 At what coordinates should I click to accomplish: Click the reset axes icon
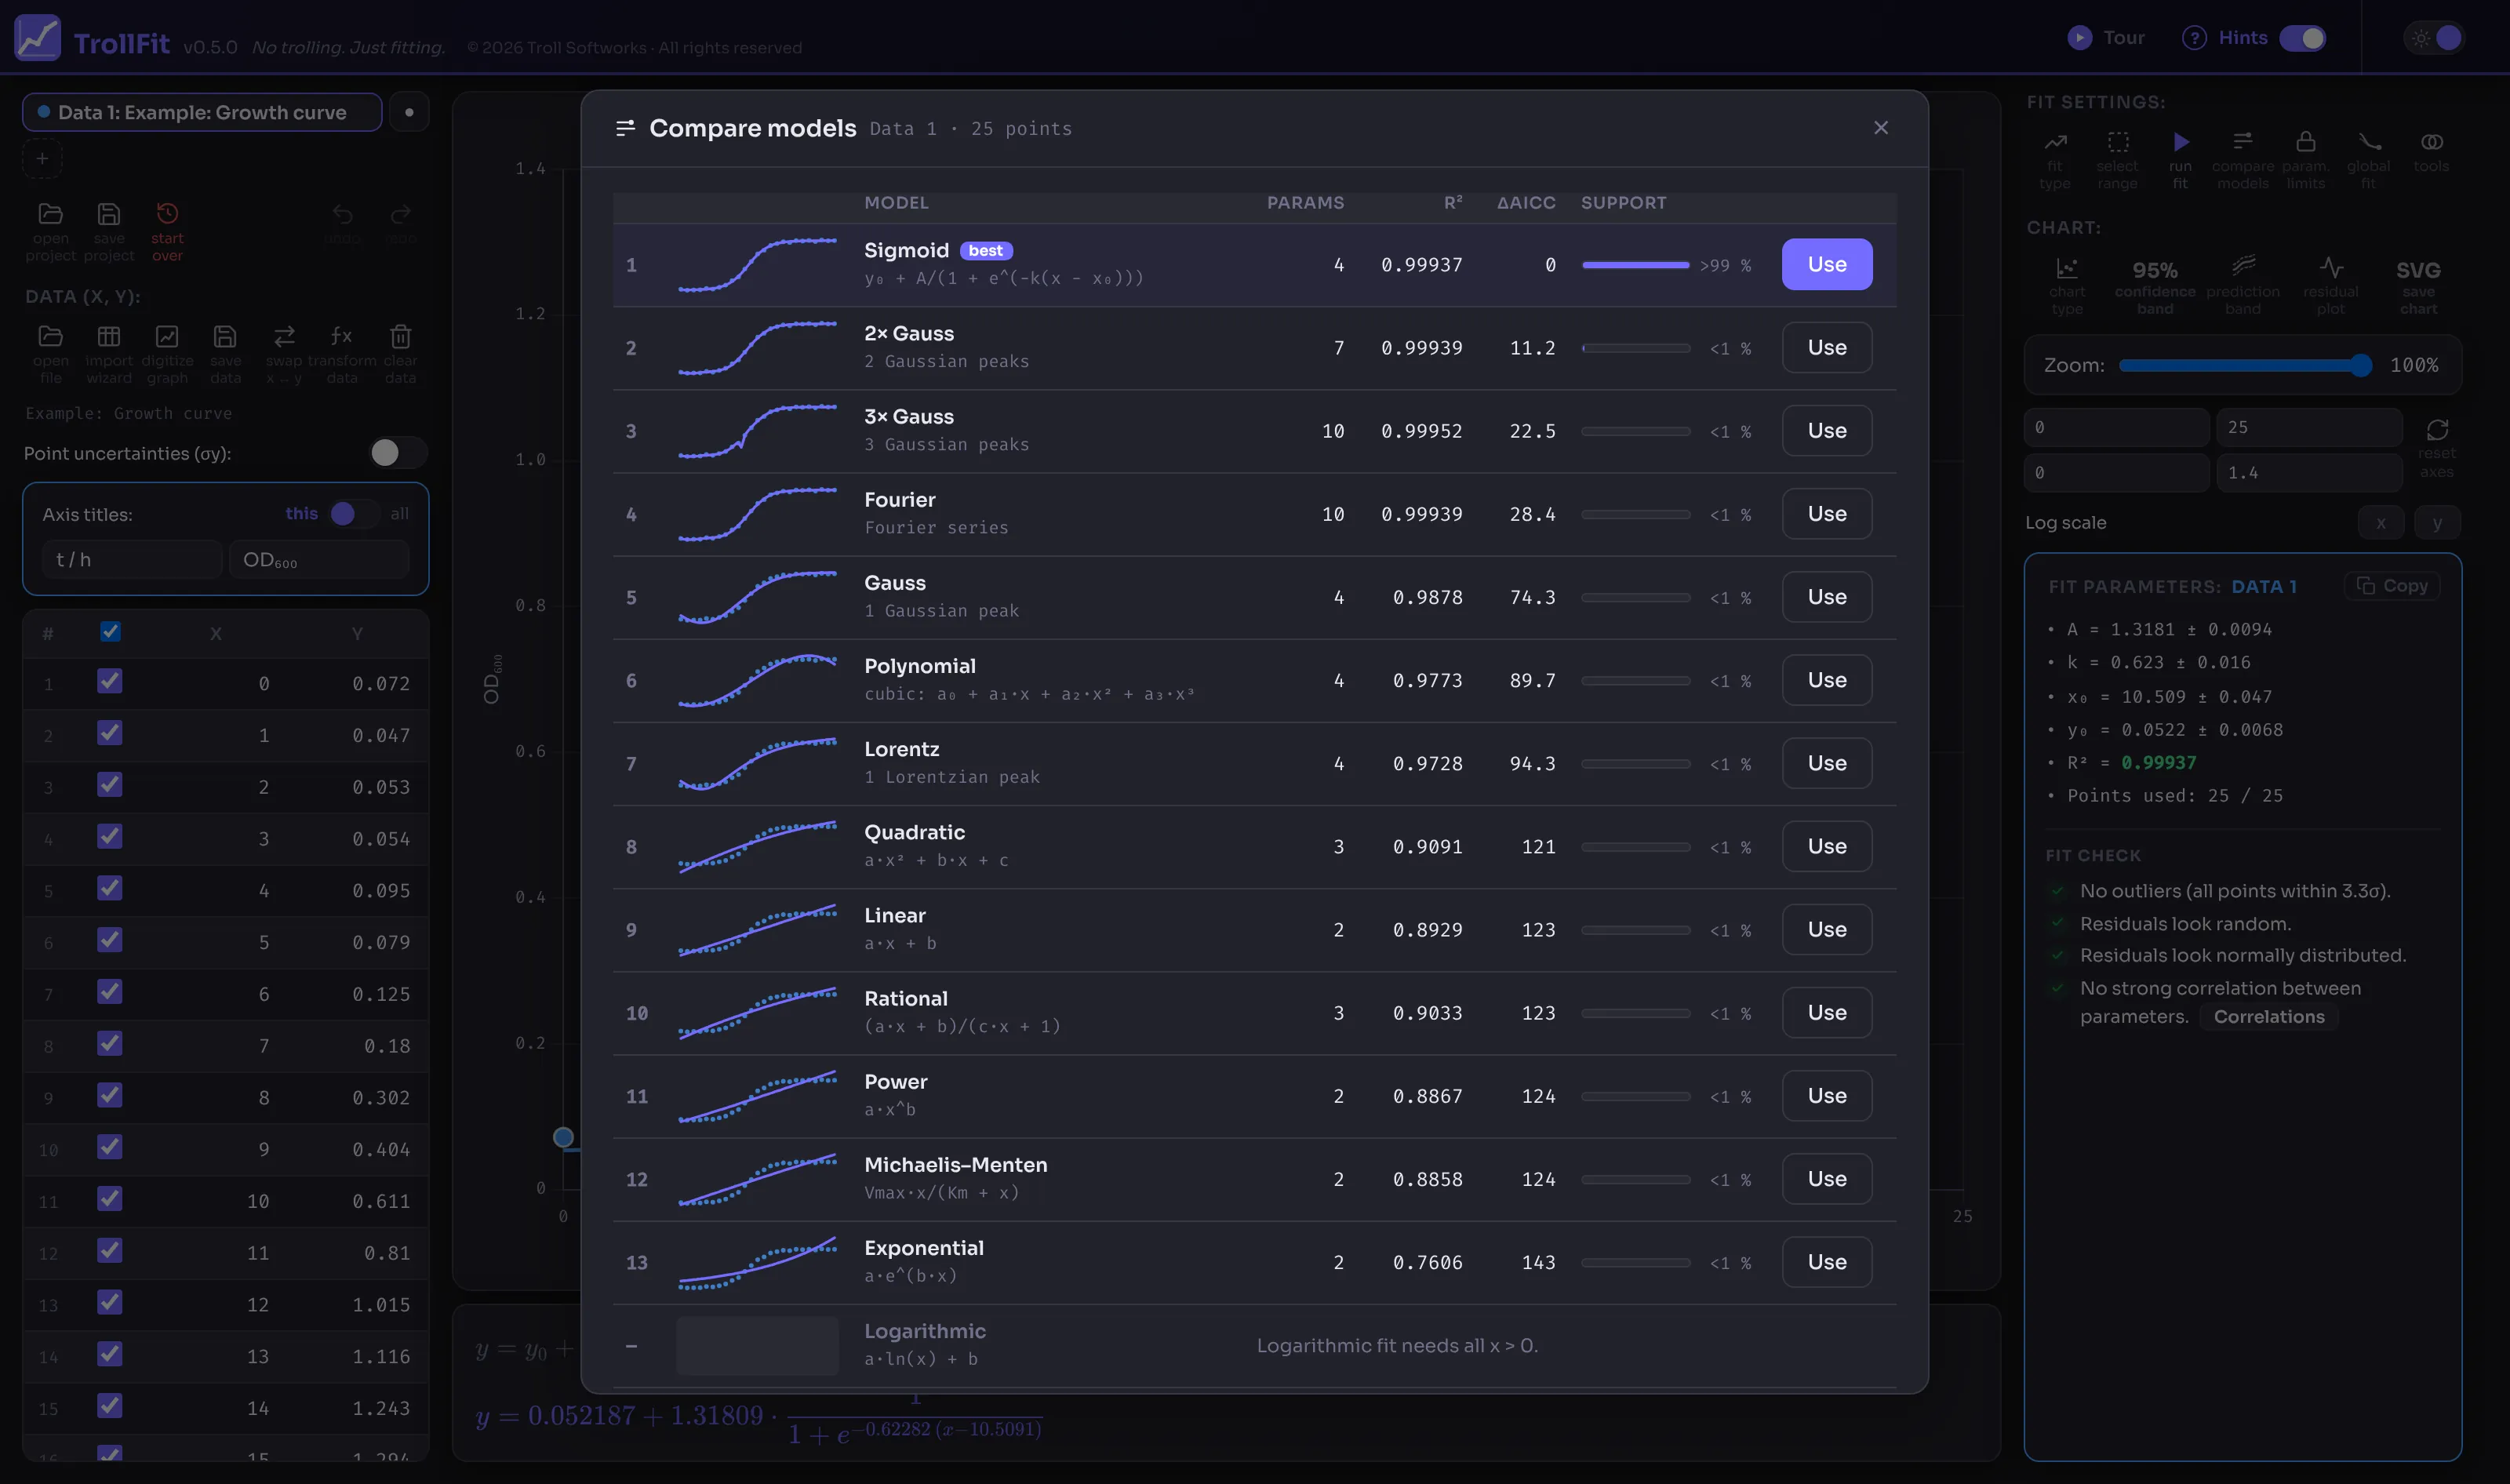tap(2437, 430)
